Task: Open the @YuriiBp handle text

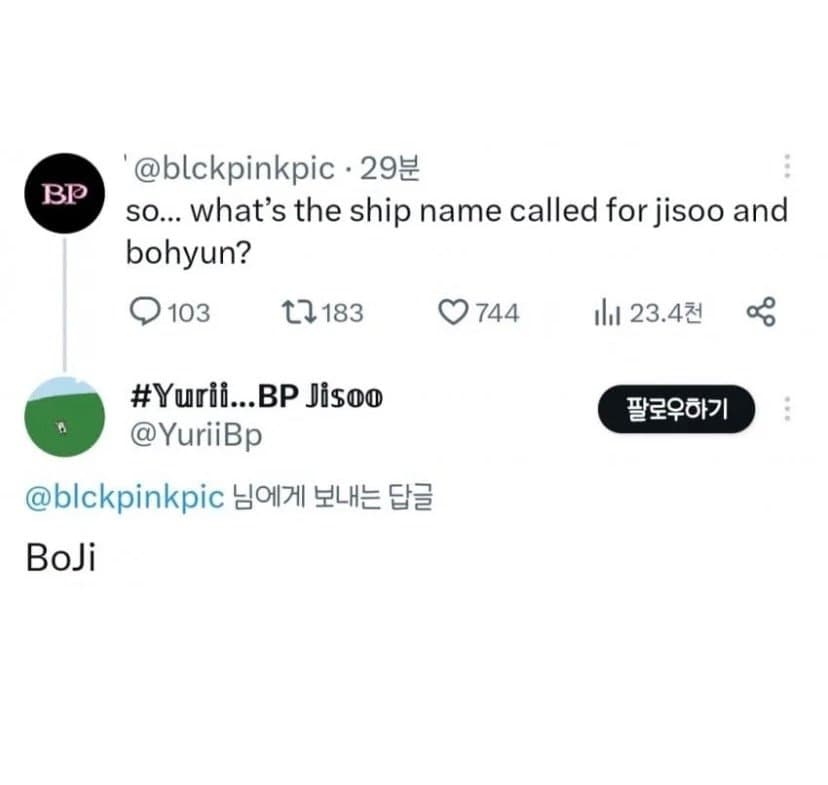Action: (x=196, y=436)
